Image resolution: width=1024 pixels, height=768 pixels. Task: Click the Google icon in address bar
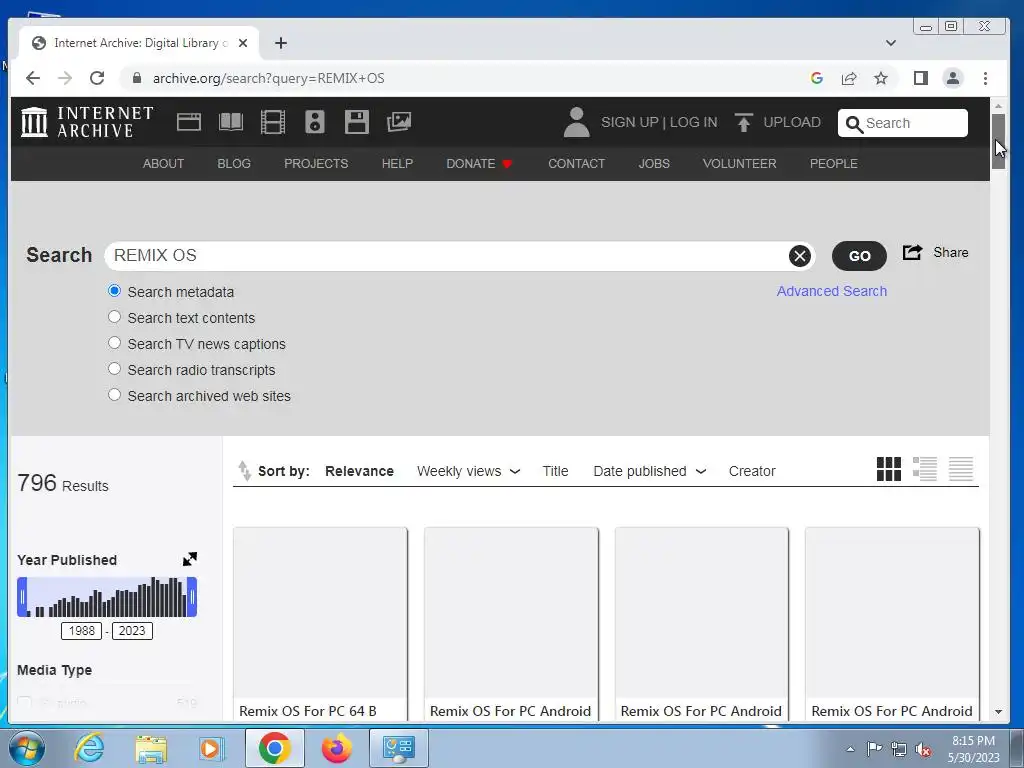point(816,78)
